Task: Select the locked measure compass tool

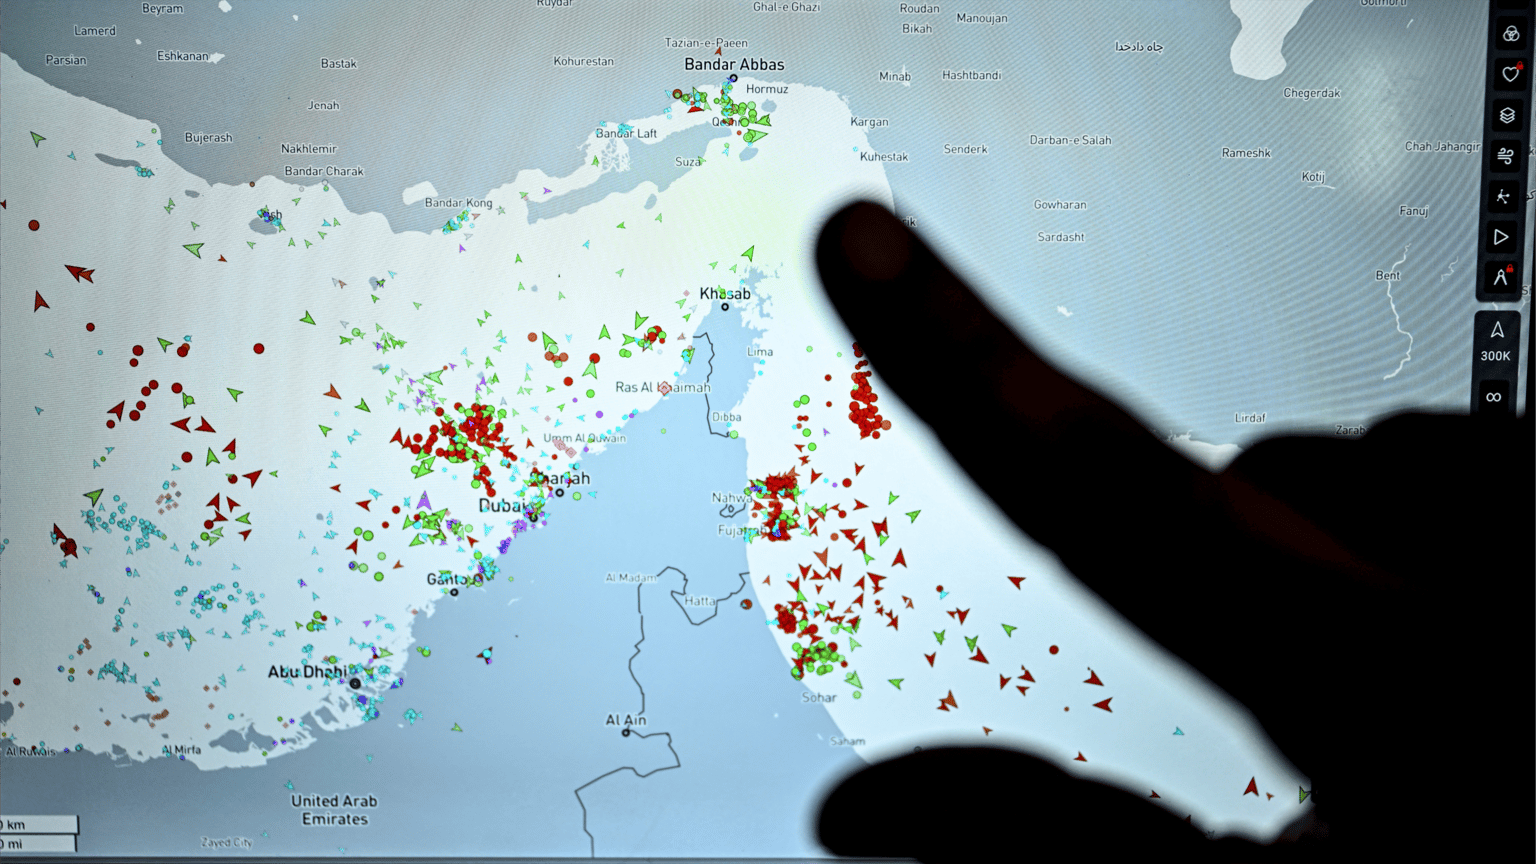Action: click(x=1500, y=278)
